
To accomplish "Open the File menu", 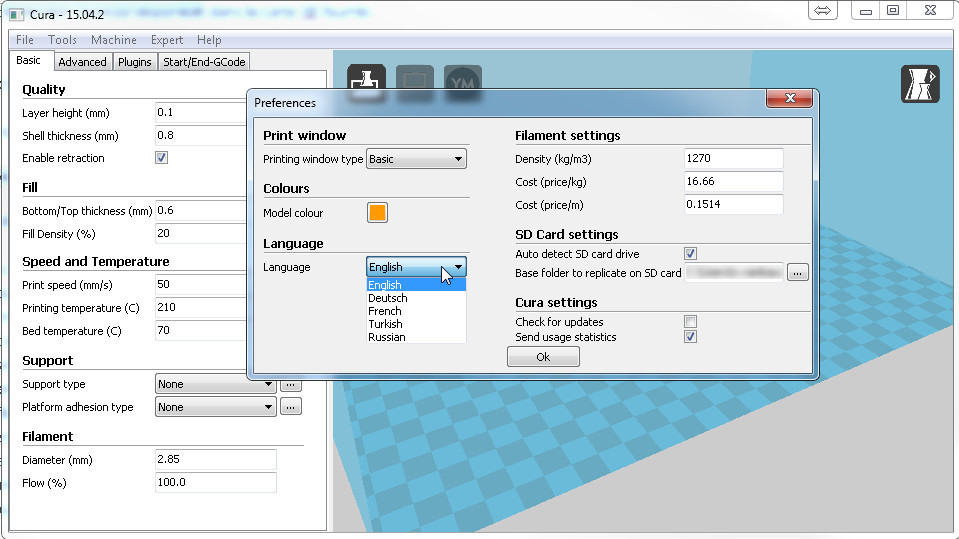I will (x=25, y=40).
